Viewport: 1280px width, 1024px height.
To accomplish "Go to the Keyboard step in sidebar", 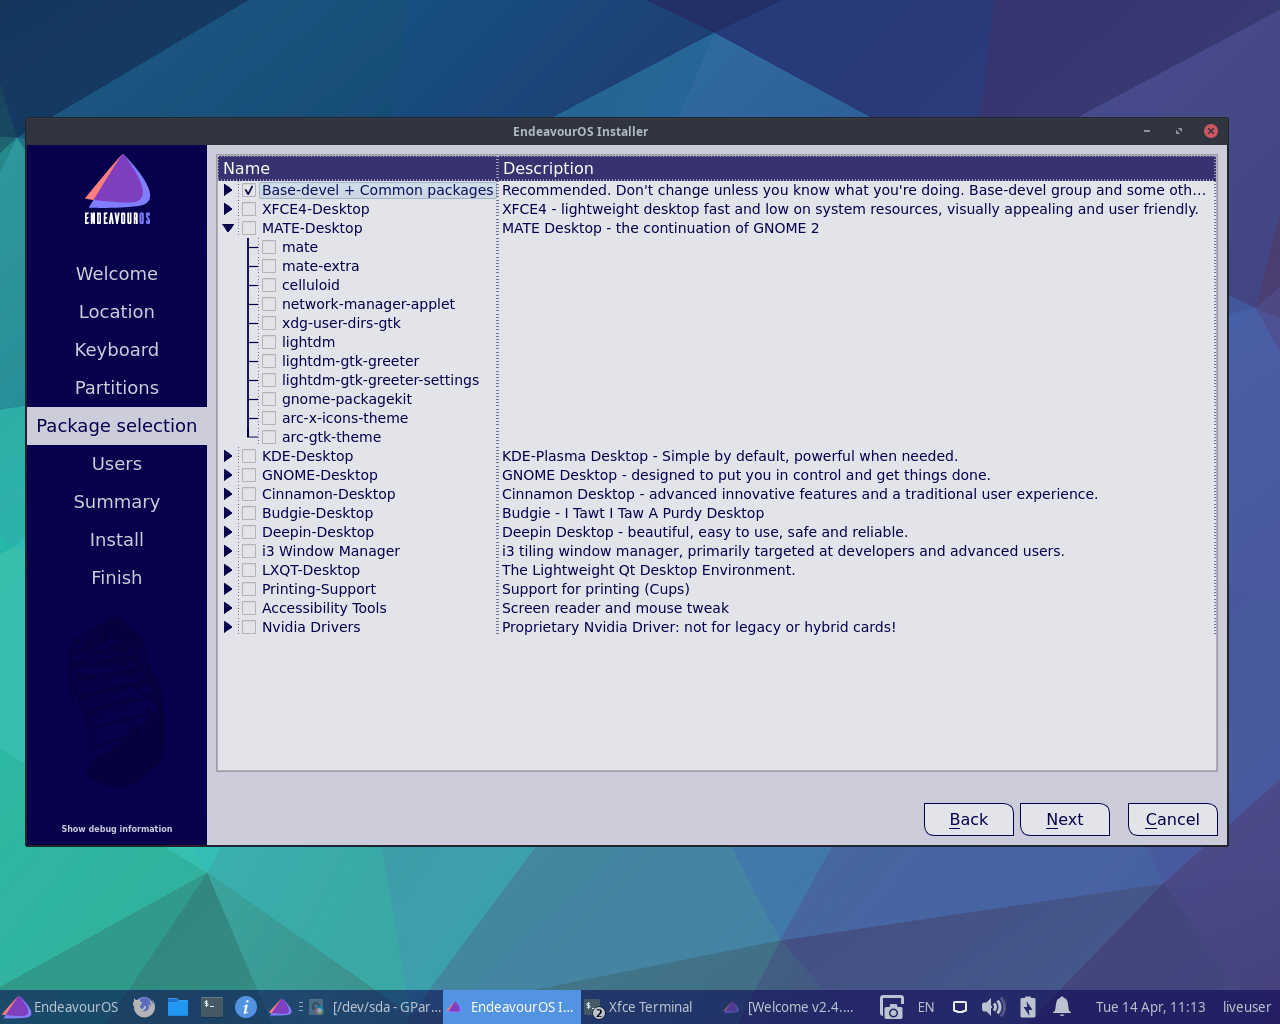I will tap(117, 350).
